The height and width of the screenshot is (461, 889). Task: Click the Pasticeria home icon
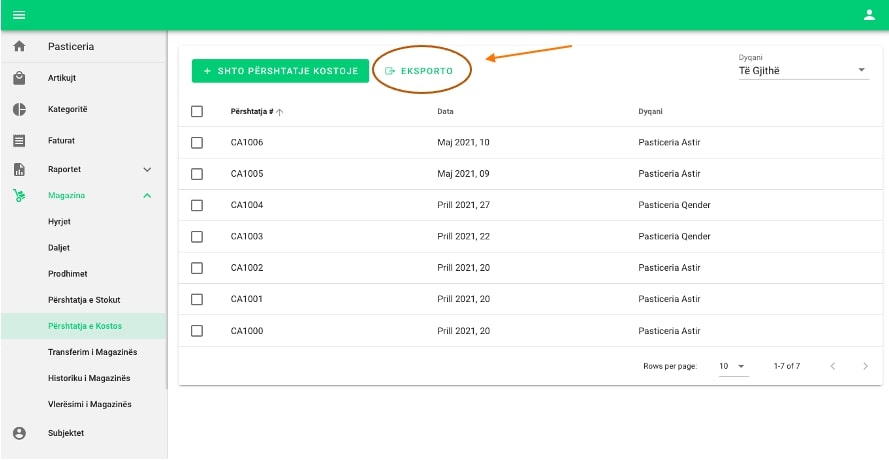click(19, 47)
